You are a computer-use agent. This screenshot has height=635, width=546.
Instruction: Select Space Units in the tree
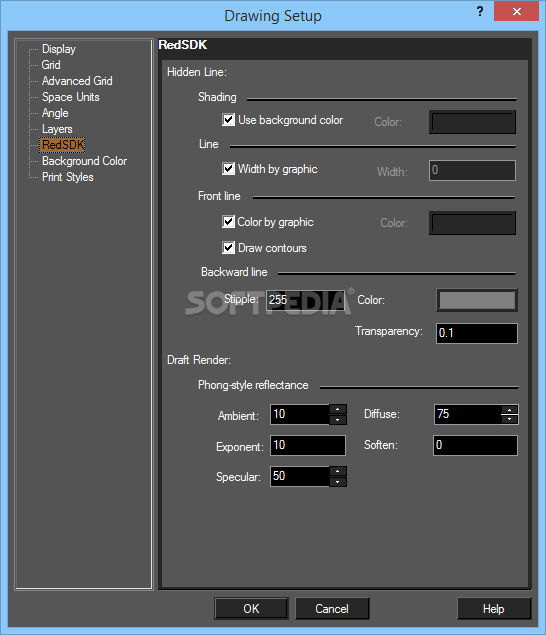pyautogui.click(x=70, y=97)
